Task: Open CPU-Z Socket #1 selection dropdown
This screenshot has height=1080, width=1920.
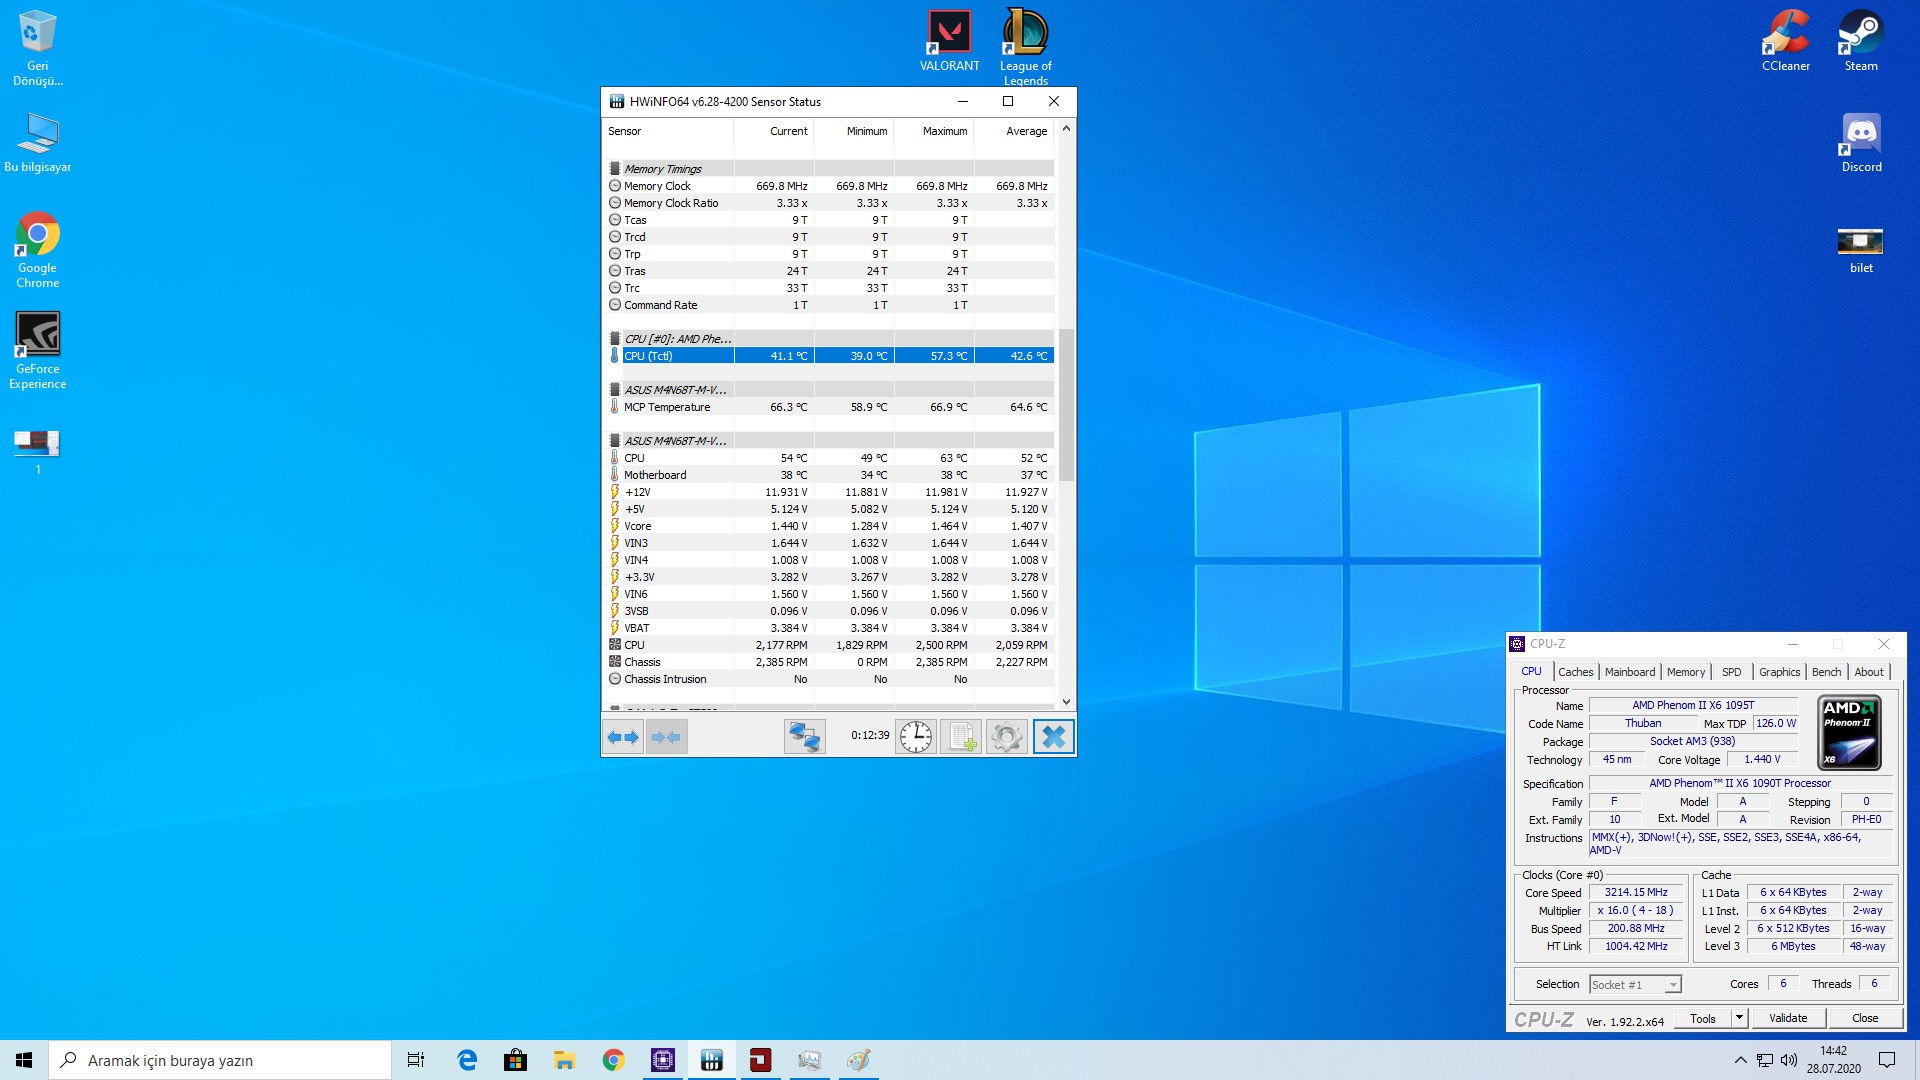Action: pos(1635,985)
